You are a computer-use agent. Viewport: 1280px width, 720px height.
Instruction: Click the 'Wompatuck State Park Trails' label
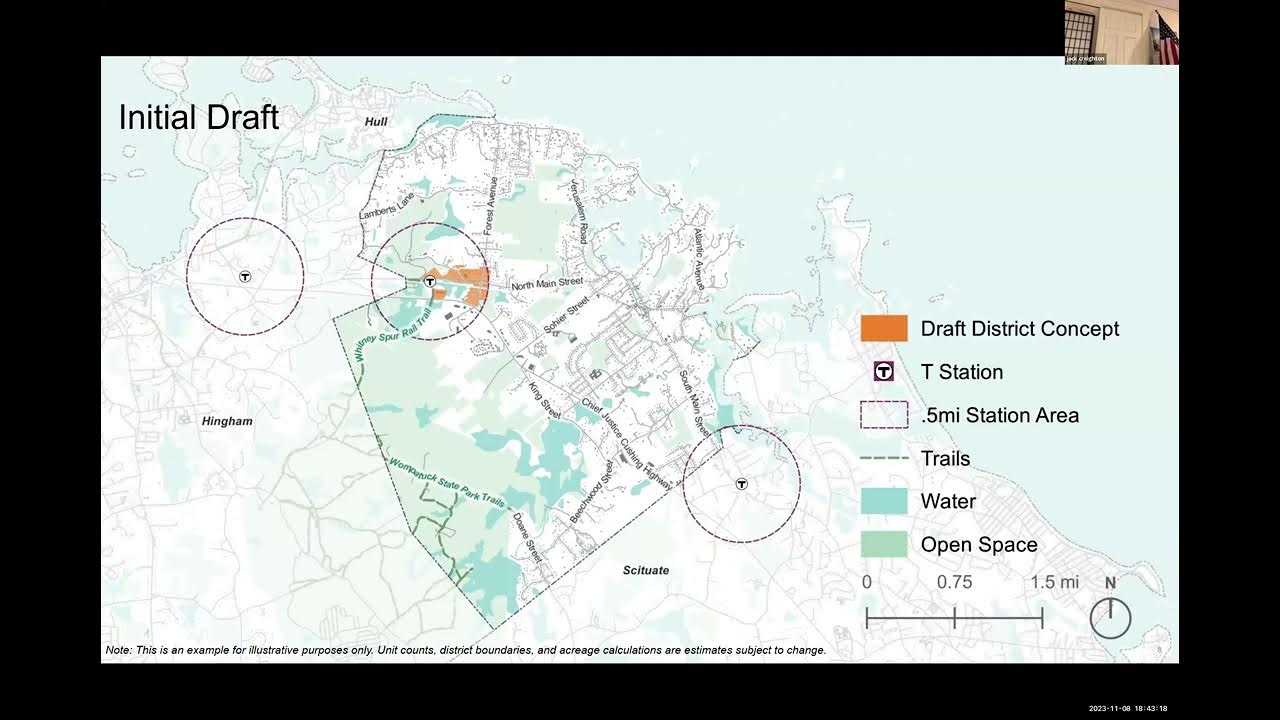[447, 481]
